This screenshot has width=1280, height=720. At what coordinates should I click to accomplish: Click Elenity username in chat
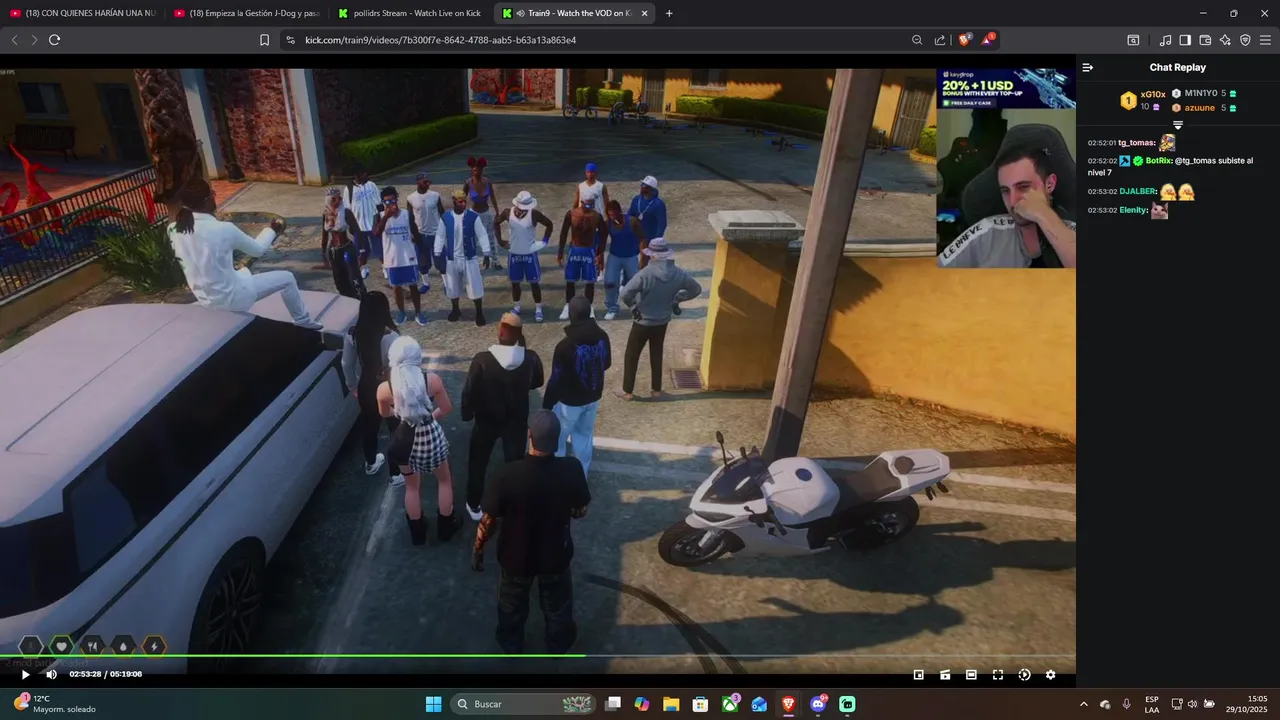point(1133,210)
